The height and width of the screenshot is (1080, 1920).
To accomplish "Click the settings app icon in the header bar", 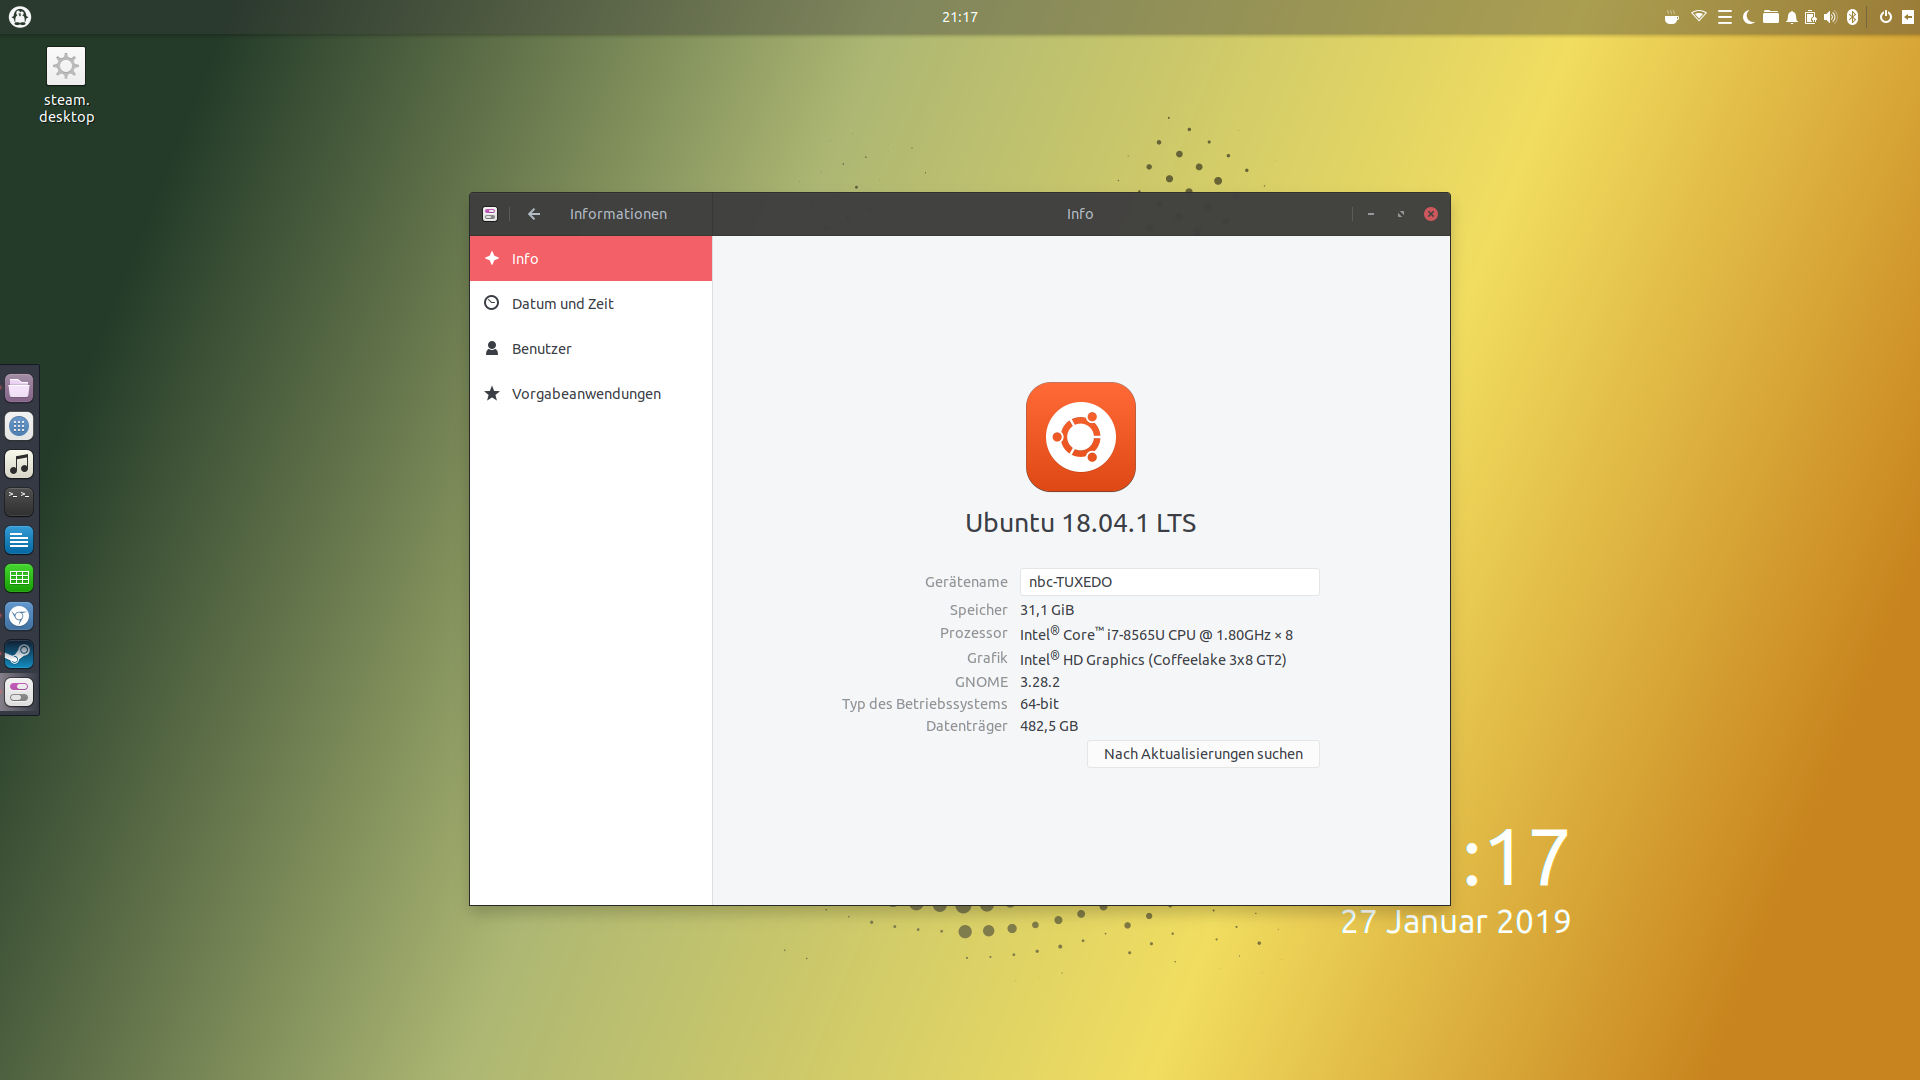I will pyautogui.click(x=490, y=214).
